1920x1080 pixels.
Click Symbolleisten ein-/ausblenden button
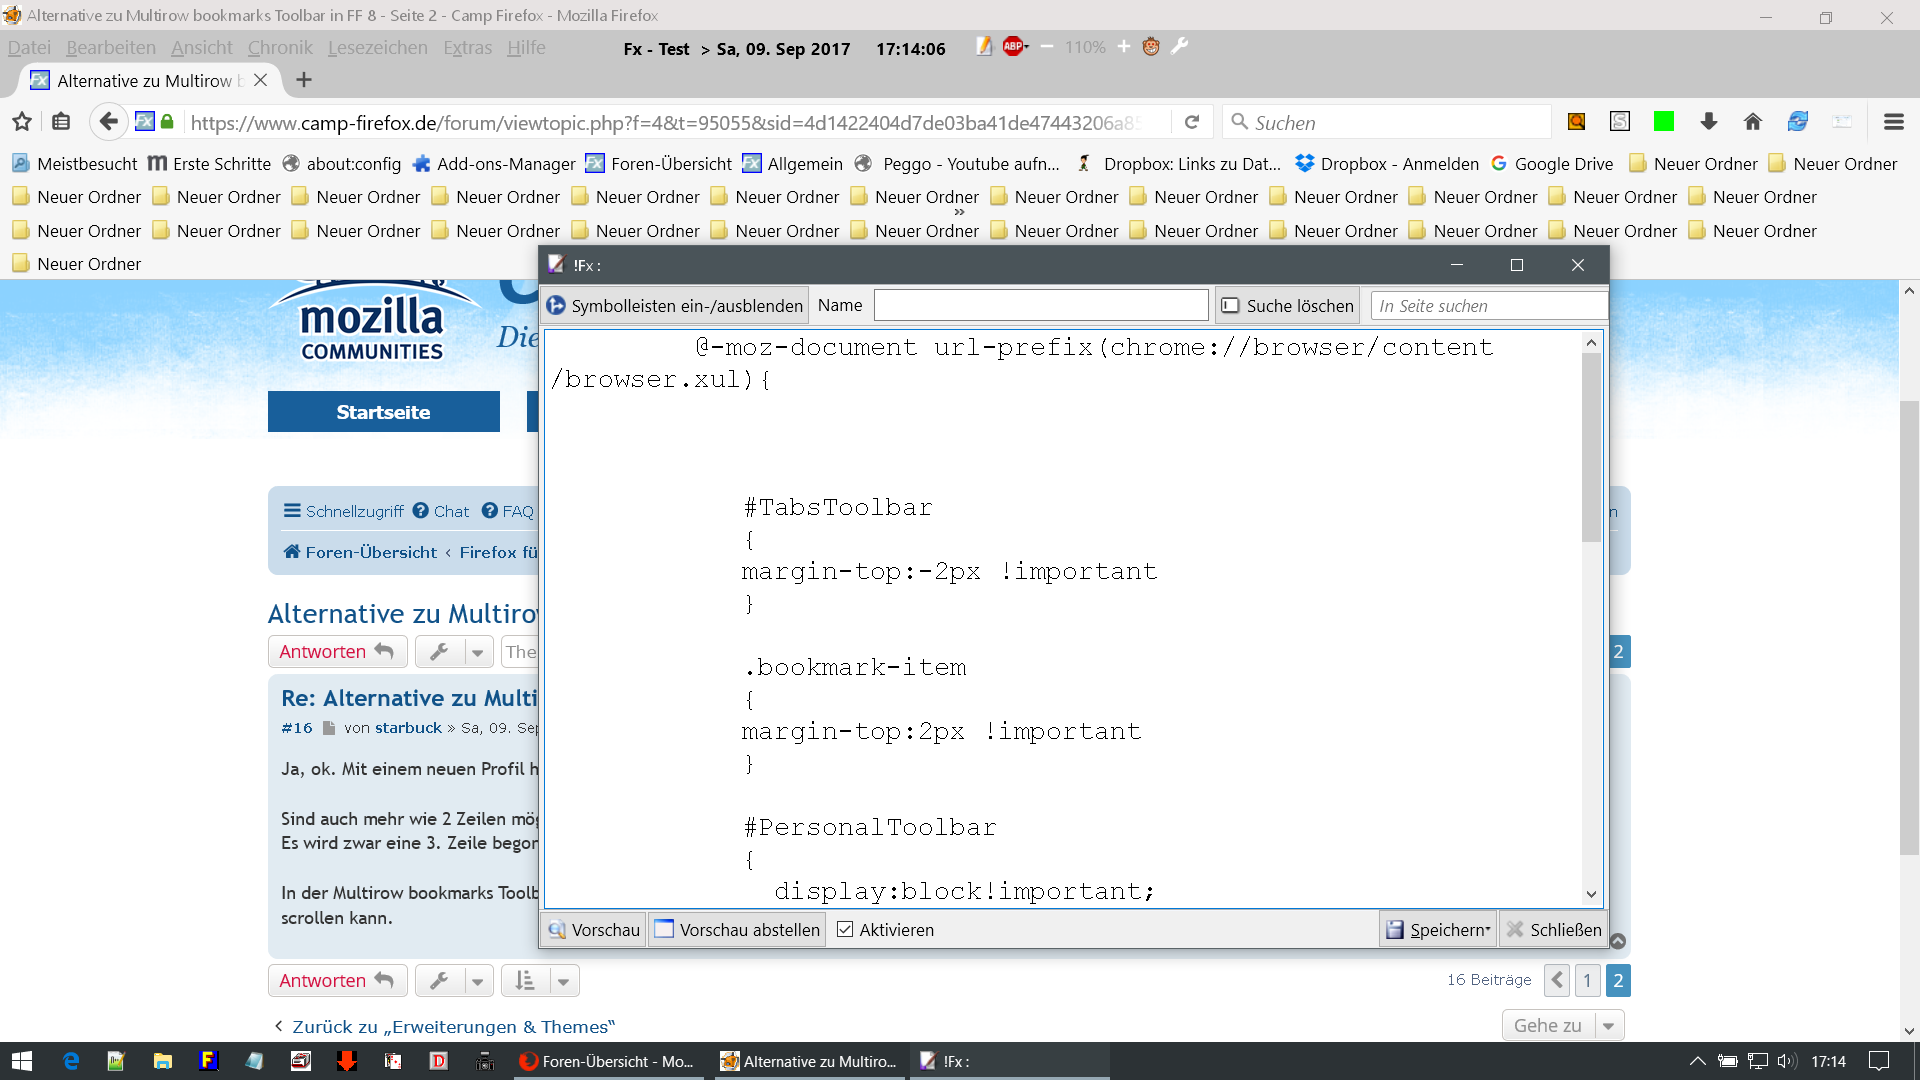coord(675,306)
